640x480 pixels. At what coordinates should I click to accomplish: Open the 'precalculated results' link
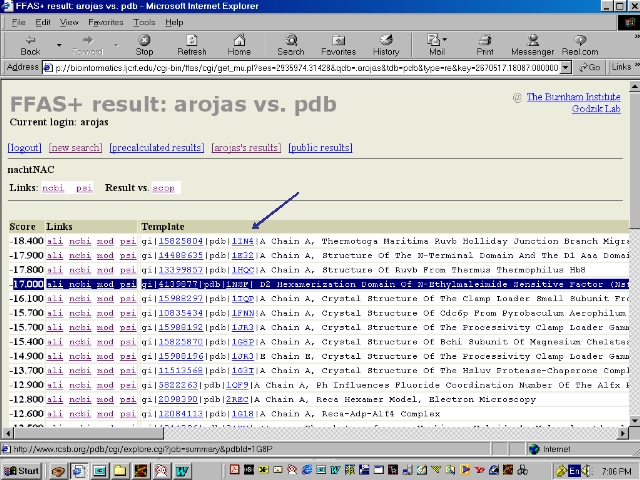click(157, 148)
